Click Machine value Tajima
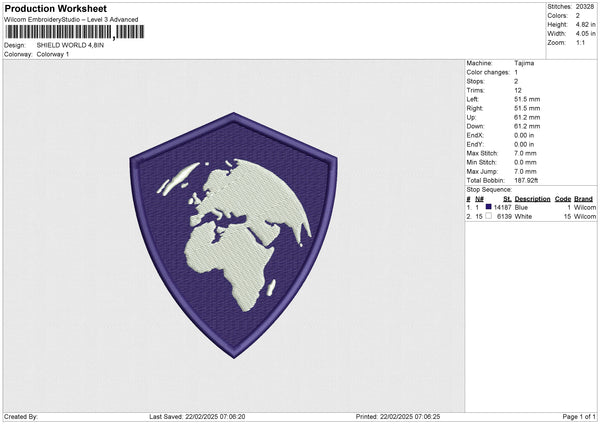 click(524, 63)
